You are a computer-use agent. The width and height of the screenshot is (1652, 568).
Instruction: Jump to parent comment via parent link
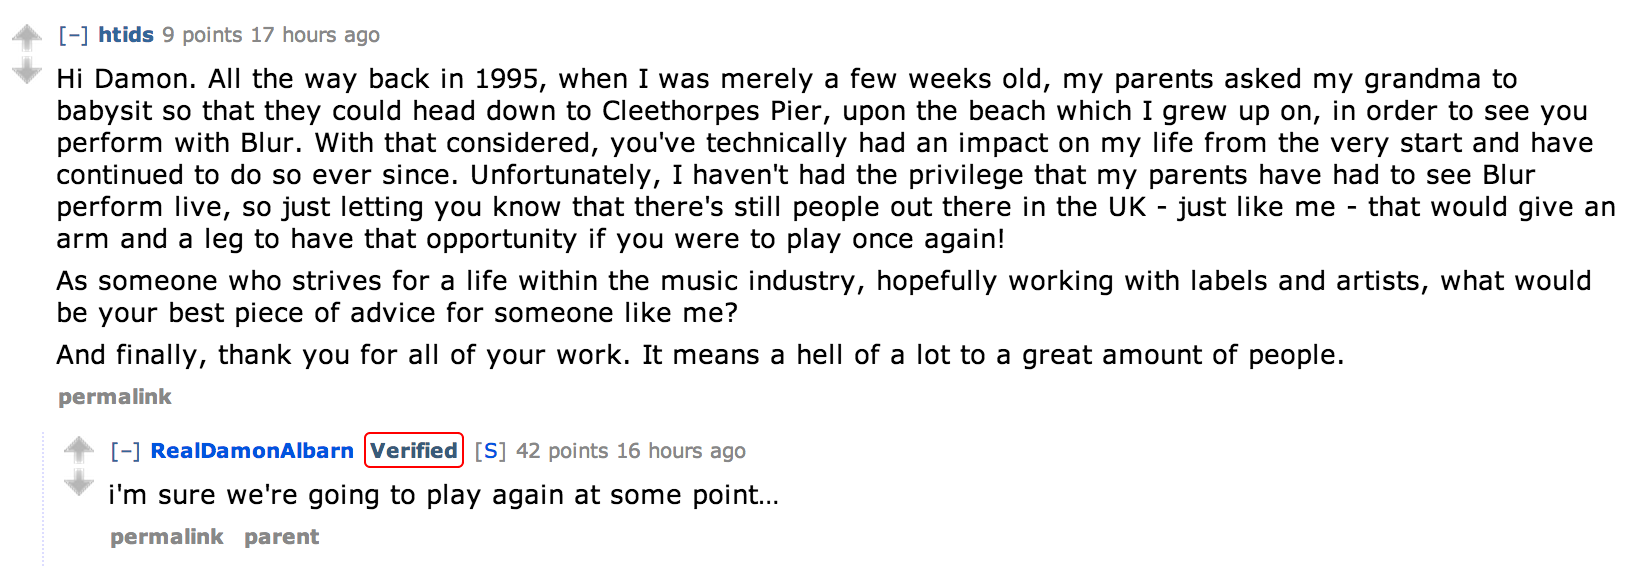pyautogui.click(x=282, y=537)
